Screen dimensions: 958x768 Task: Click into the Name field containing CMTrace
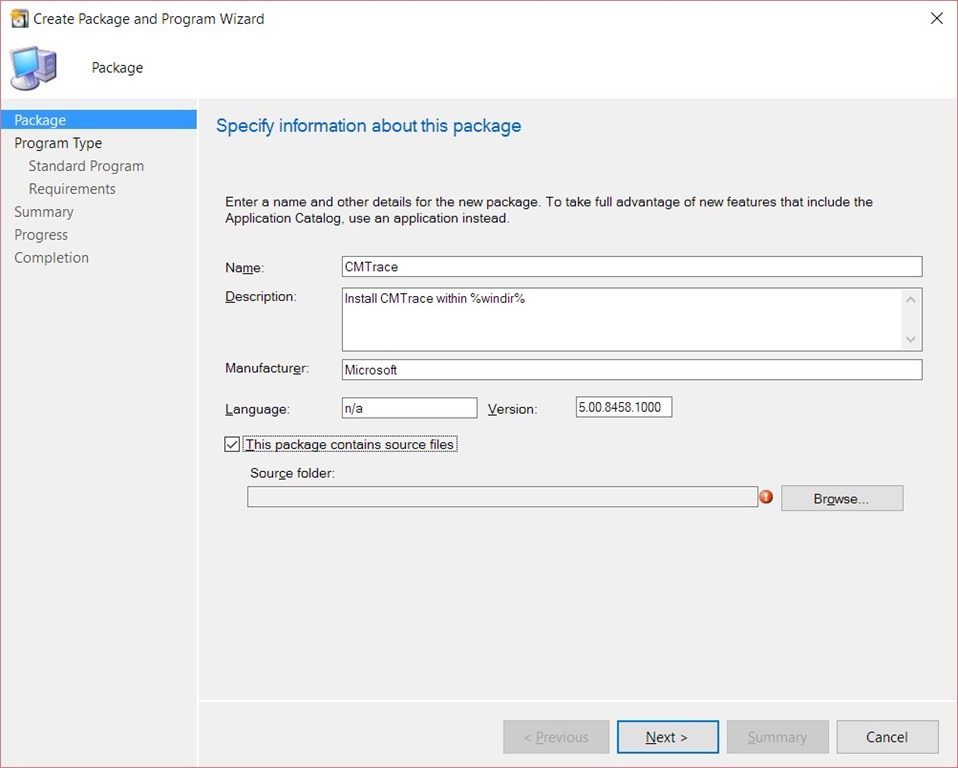point(632,267)
